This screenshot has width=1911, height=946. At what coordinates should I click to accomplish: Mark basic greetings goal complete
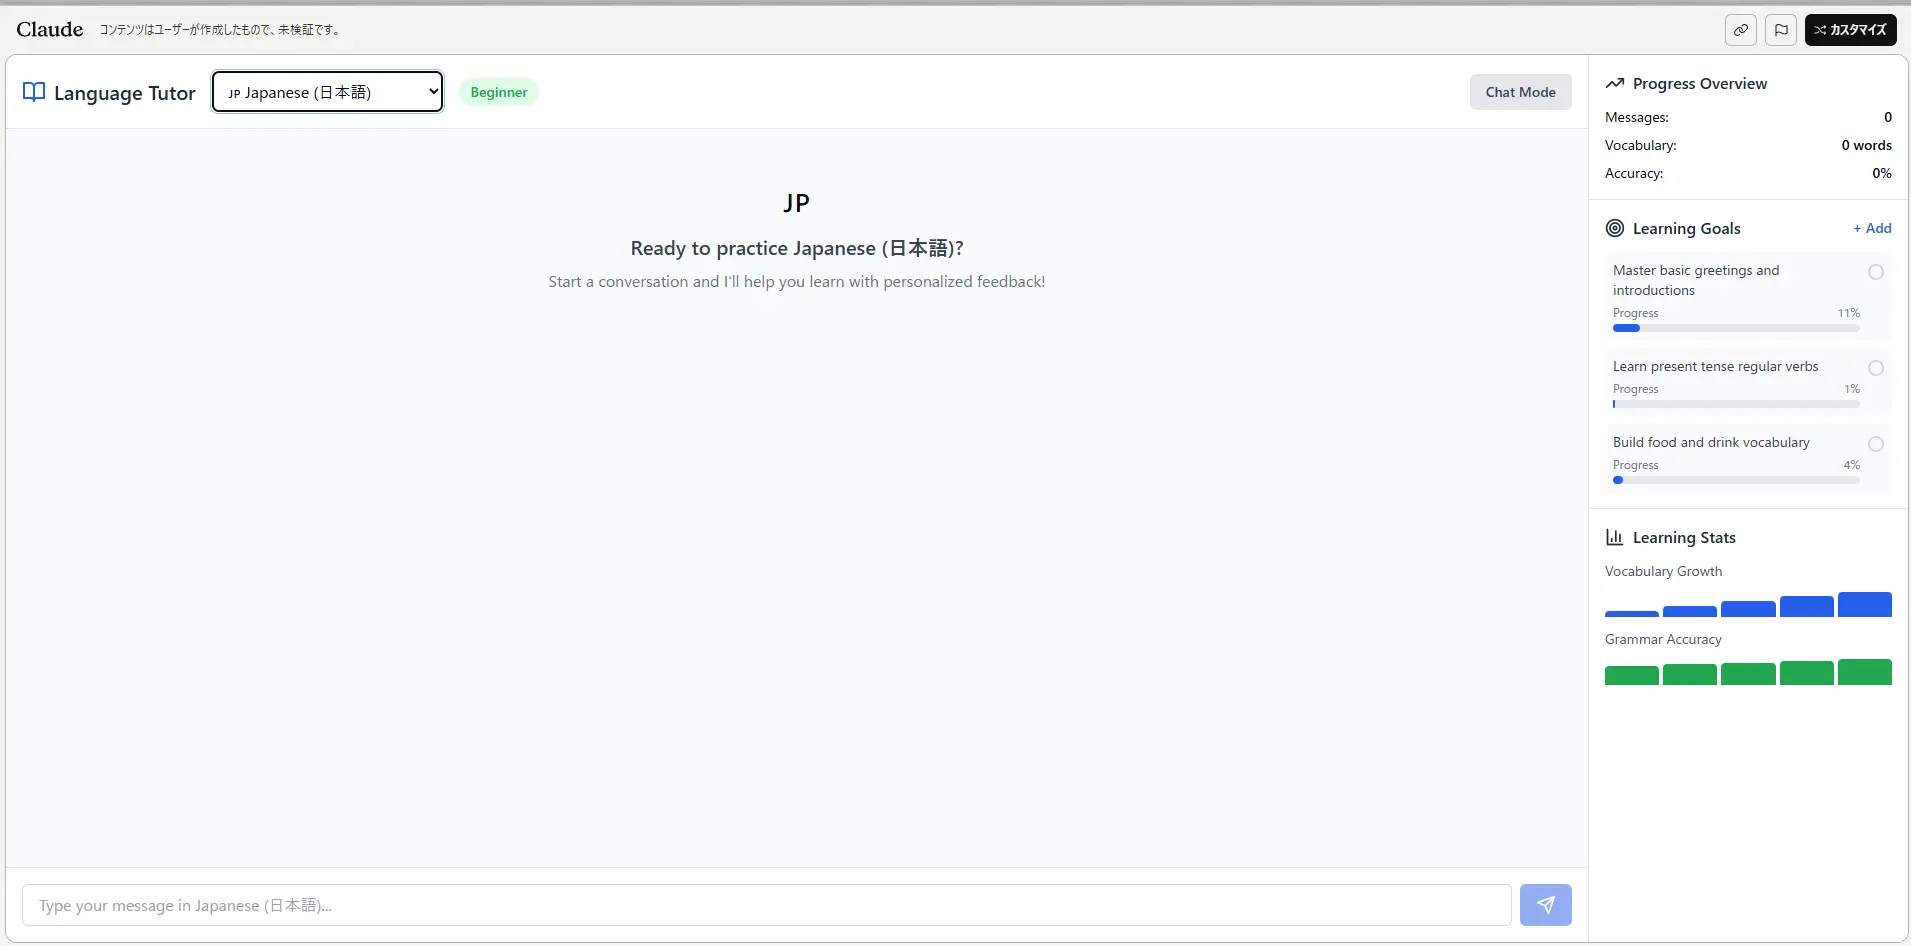click(x=1876, y=272)
